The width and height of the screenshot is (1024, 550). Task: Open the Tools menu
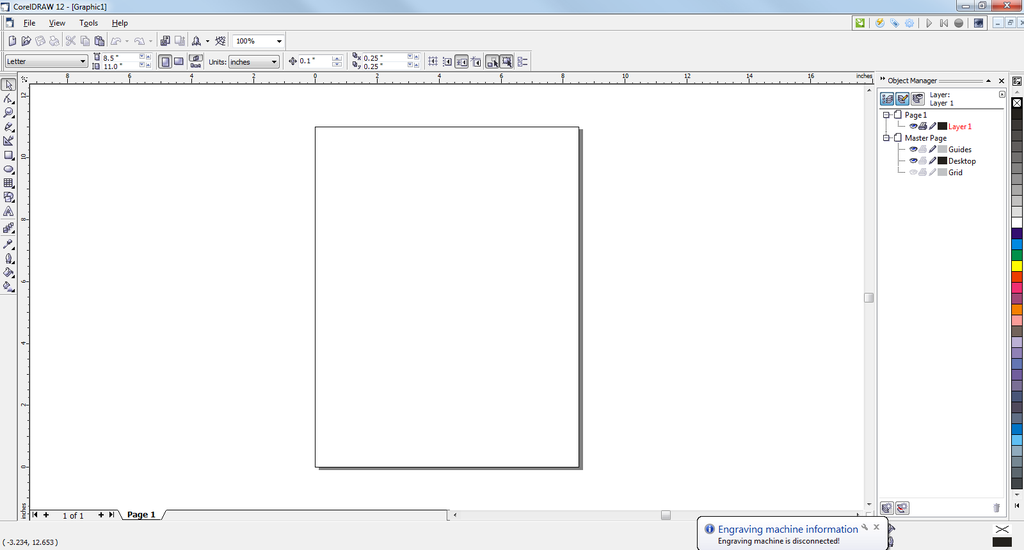(89, 23)
